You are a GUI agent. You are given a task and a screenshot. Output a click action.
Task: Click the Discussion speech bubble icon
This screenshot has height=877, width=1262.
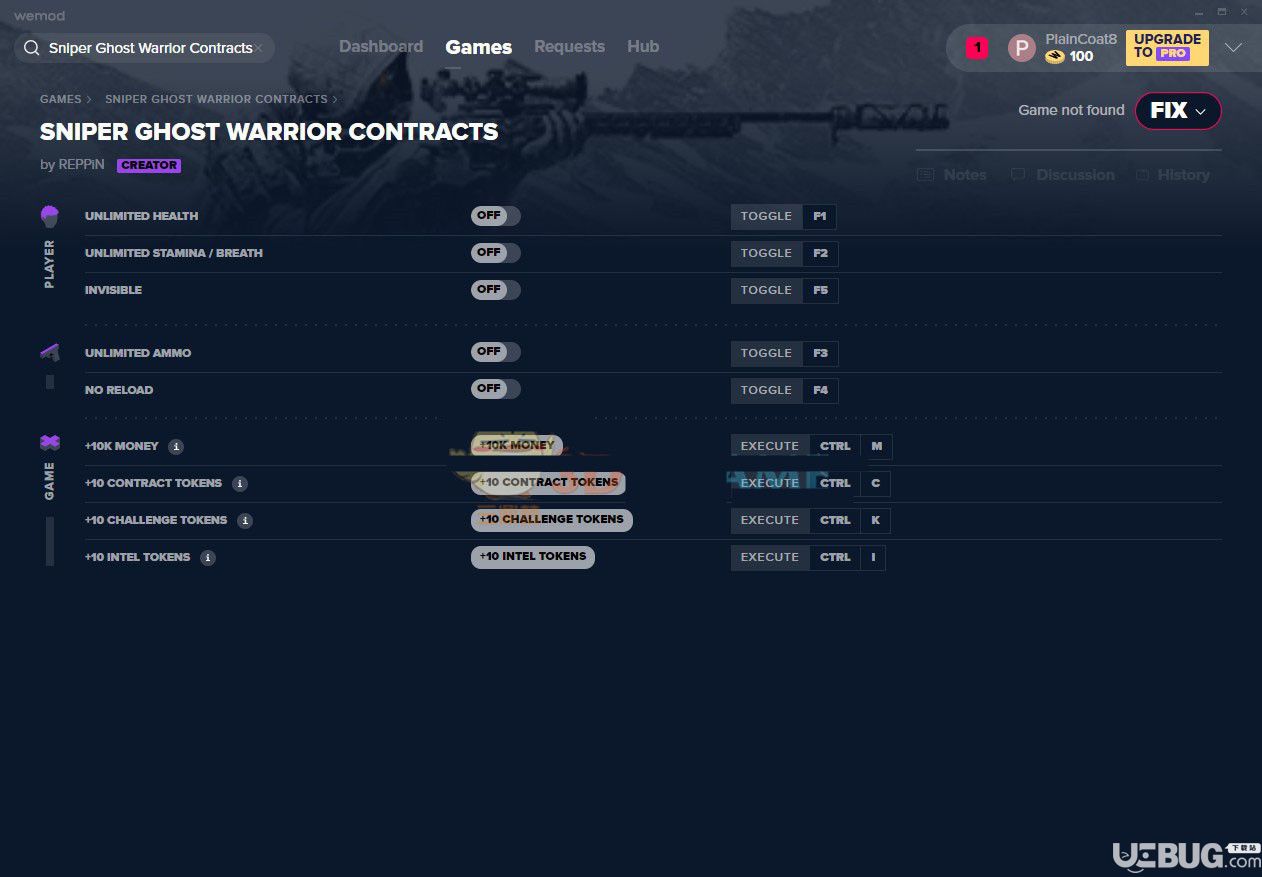click(x=1018, y=175)
